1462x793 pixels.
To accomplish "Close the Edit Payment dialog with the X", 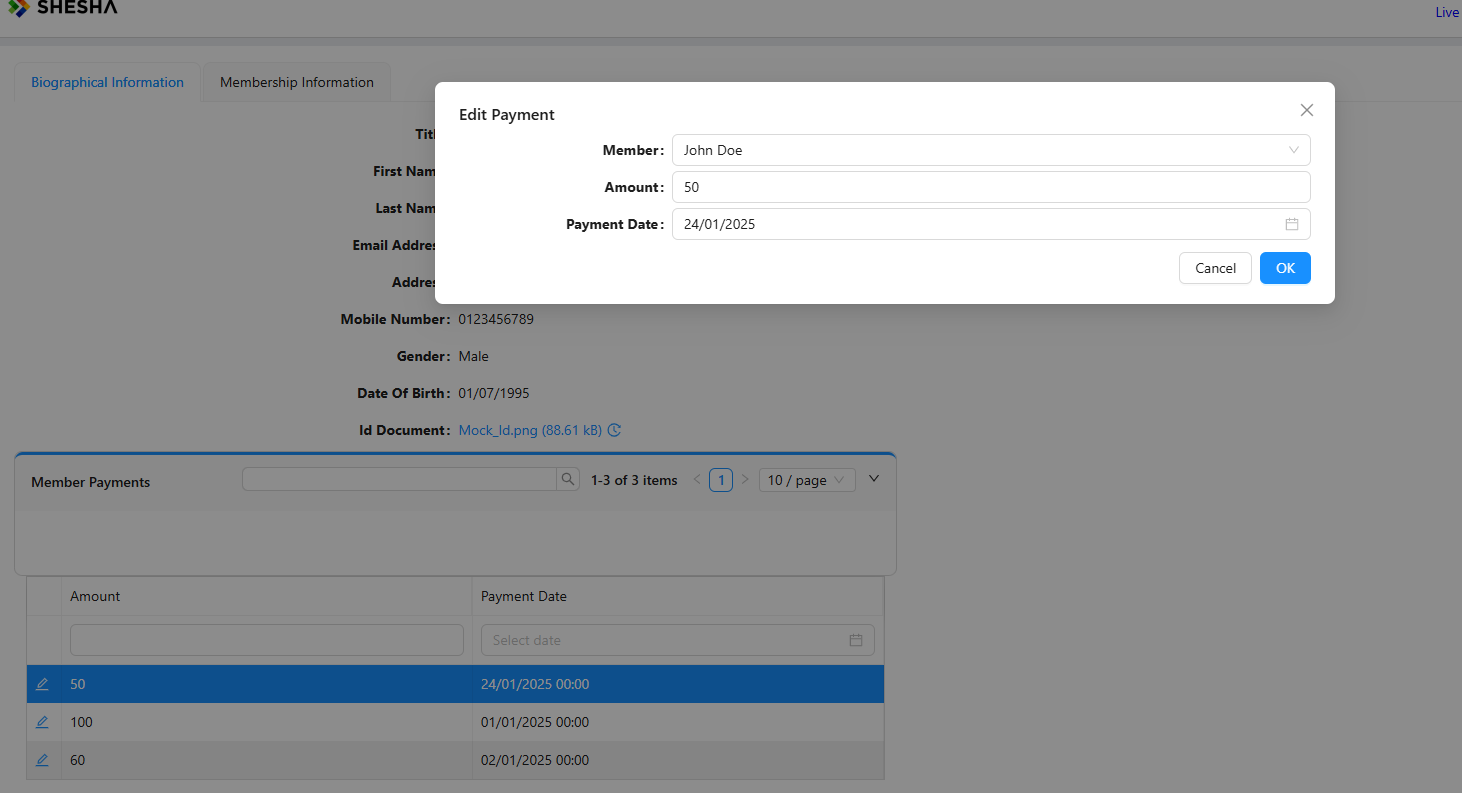I will pyautogui.click(x=1306, y=110).
